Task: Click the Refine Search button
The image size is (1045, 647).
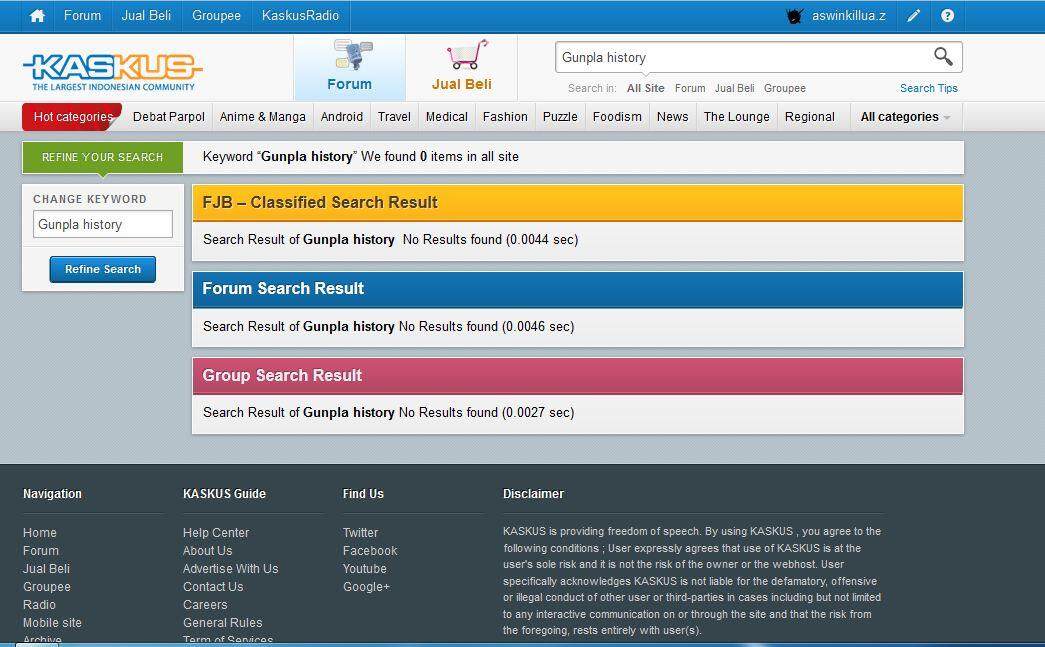Action: [x=103, y=269]
